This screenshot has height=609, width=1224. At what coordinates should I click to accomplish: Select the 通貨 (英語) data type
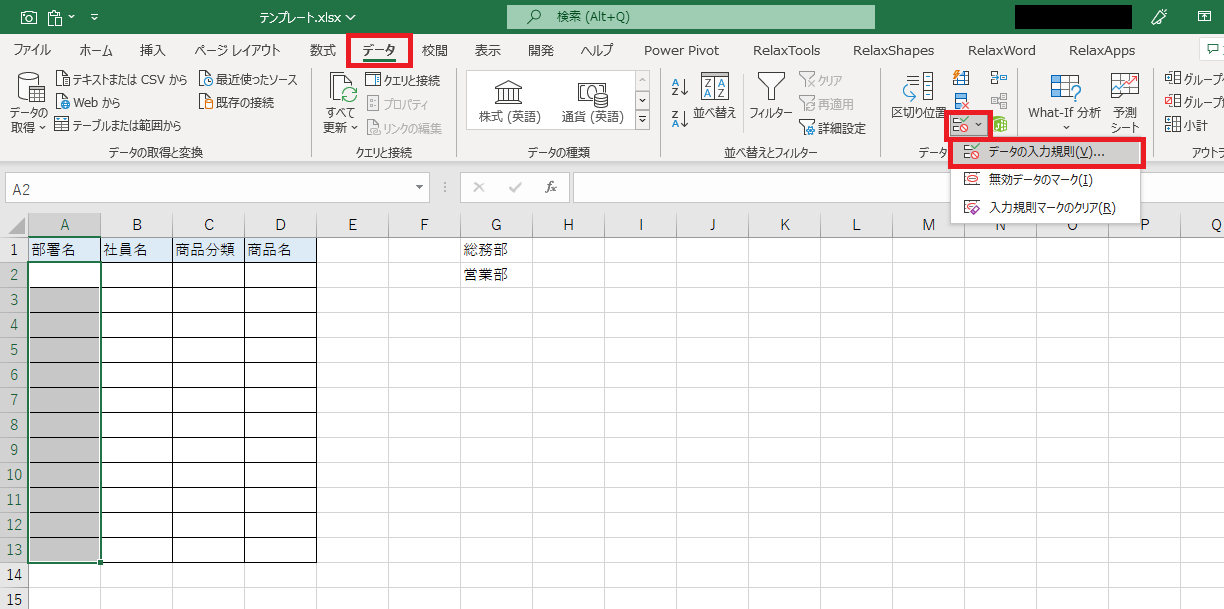(592, 103)
